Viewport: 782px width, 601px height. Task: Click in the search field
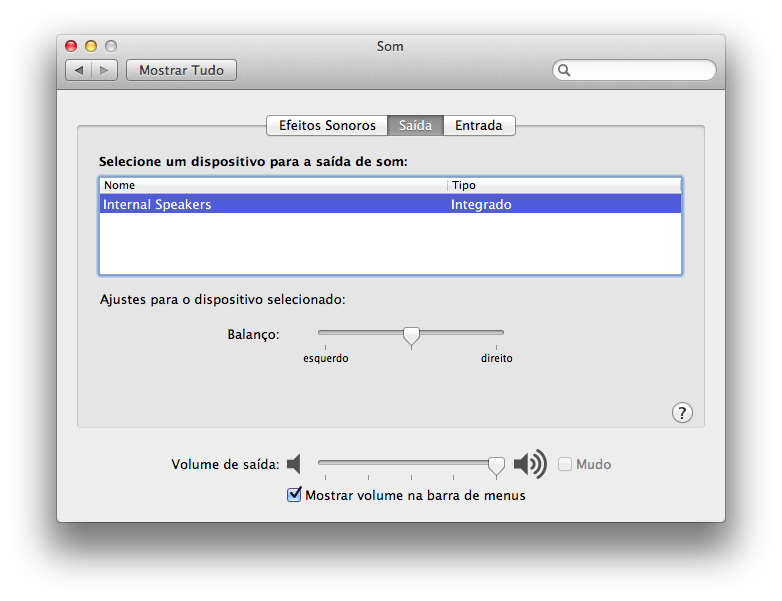pos(640,70)
